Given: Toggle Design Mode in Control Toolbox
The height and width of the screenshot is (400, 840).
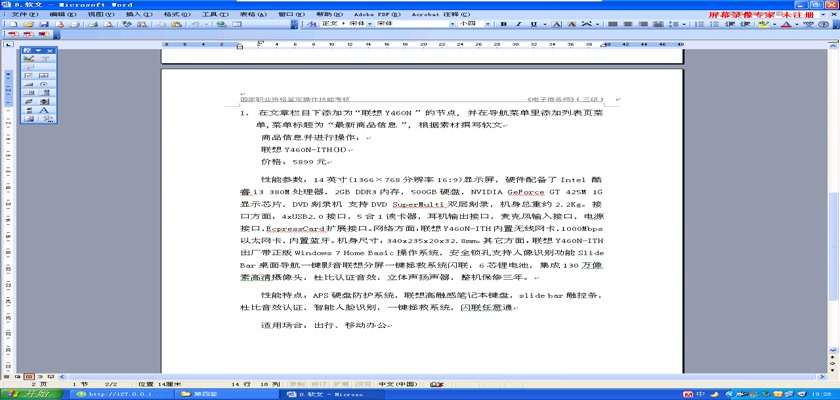Looking at the screenshot, I should point(29,58).
